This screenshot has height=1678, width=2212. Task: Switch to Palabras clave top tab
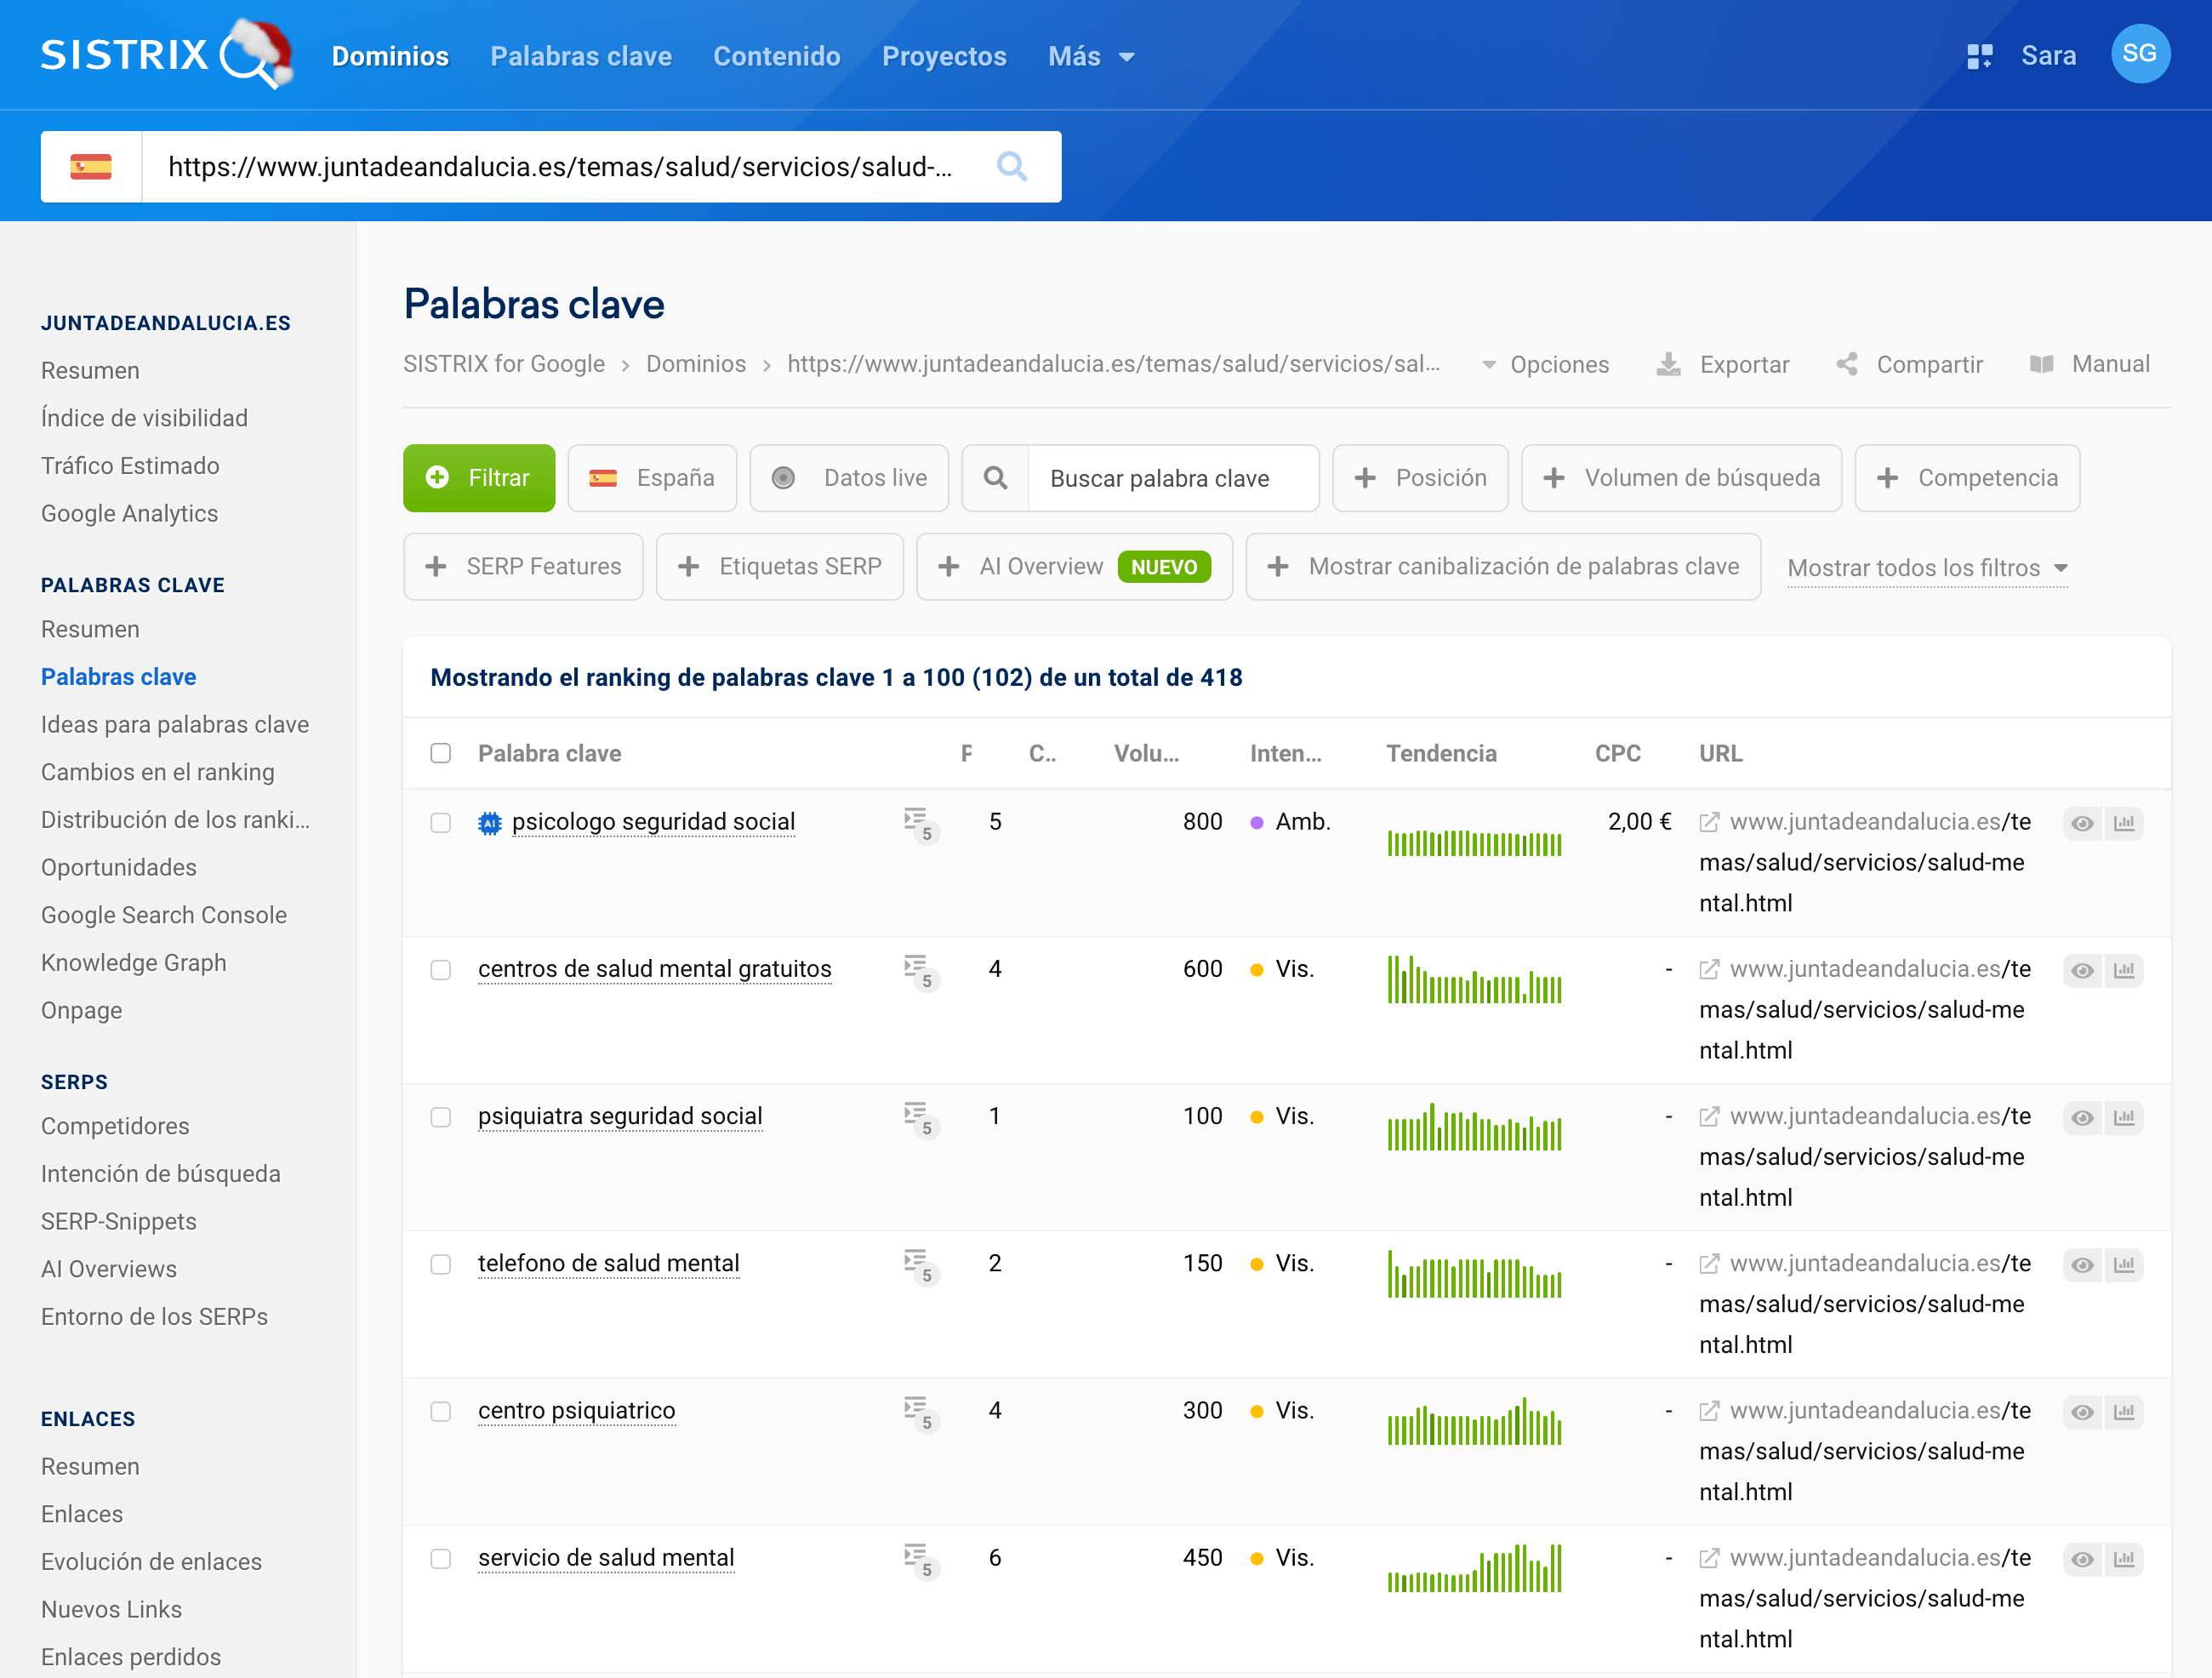(x=581, y=57)
